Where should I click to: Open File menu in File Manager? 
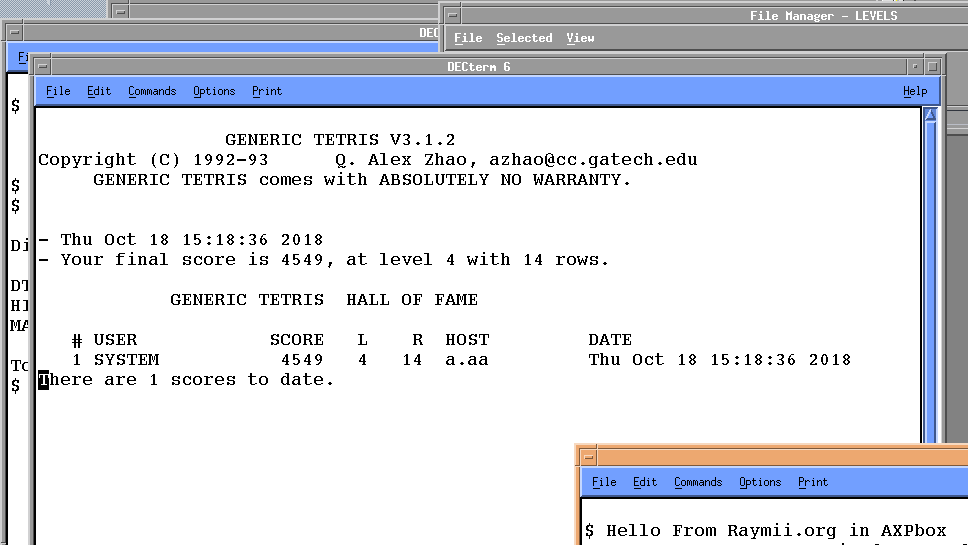click(468, 38)
